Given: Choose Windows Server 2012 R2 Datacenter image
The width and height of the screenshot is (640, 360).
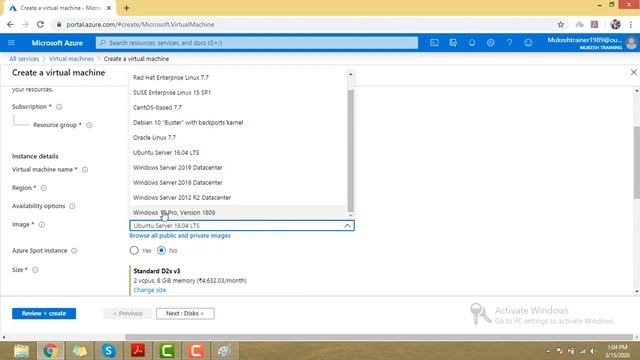Looking at the screenshot, I should (x=237, y=198).
